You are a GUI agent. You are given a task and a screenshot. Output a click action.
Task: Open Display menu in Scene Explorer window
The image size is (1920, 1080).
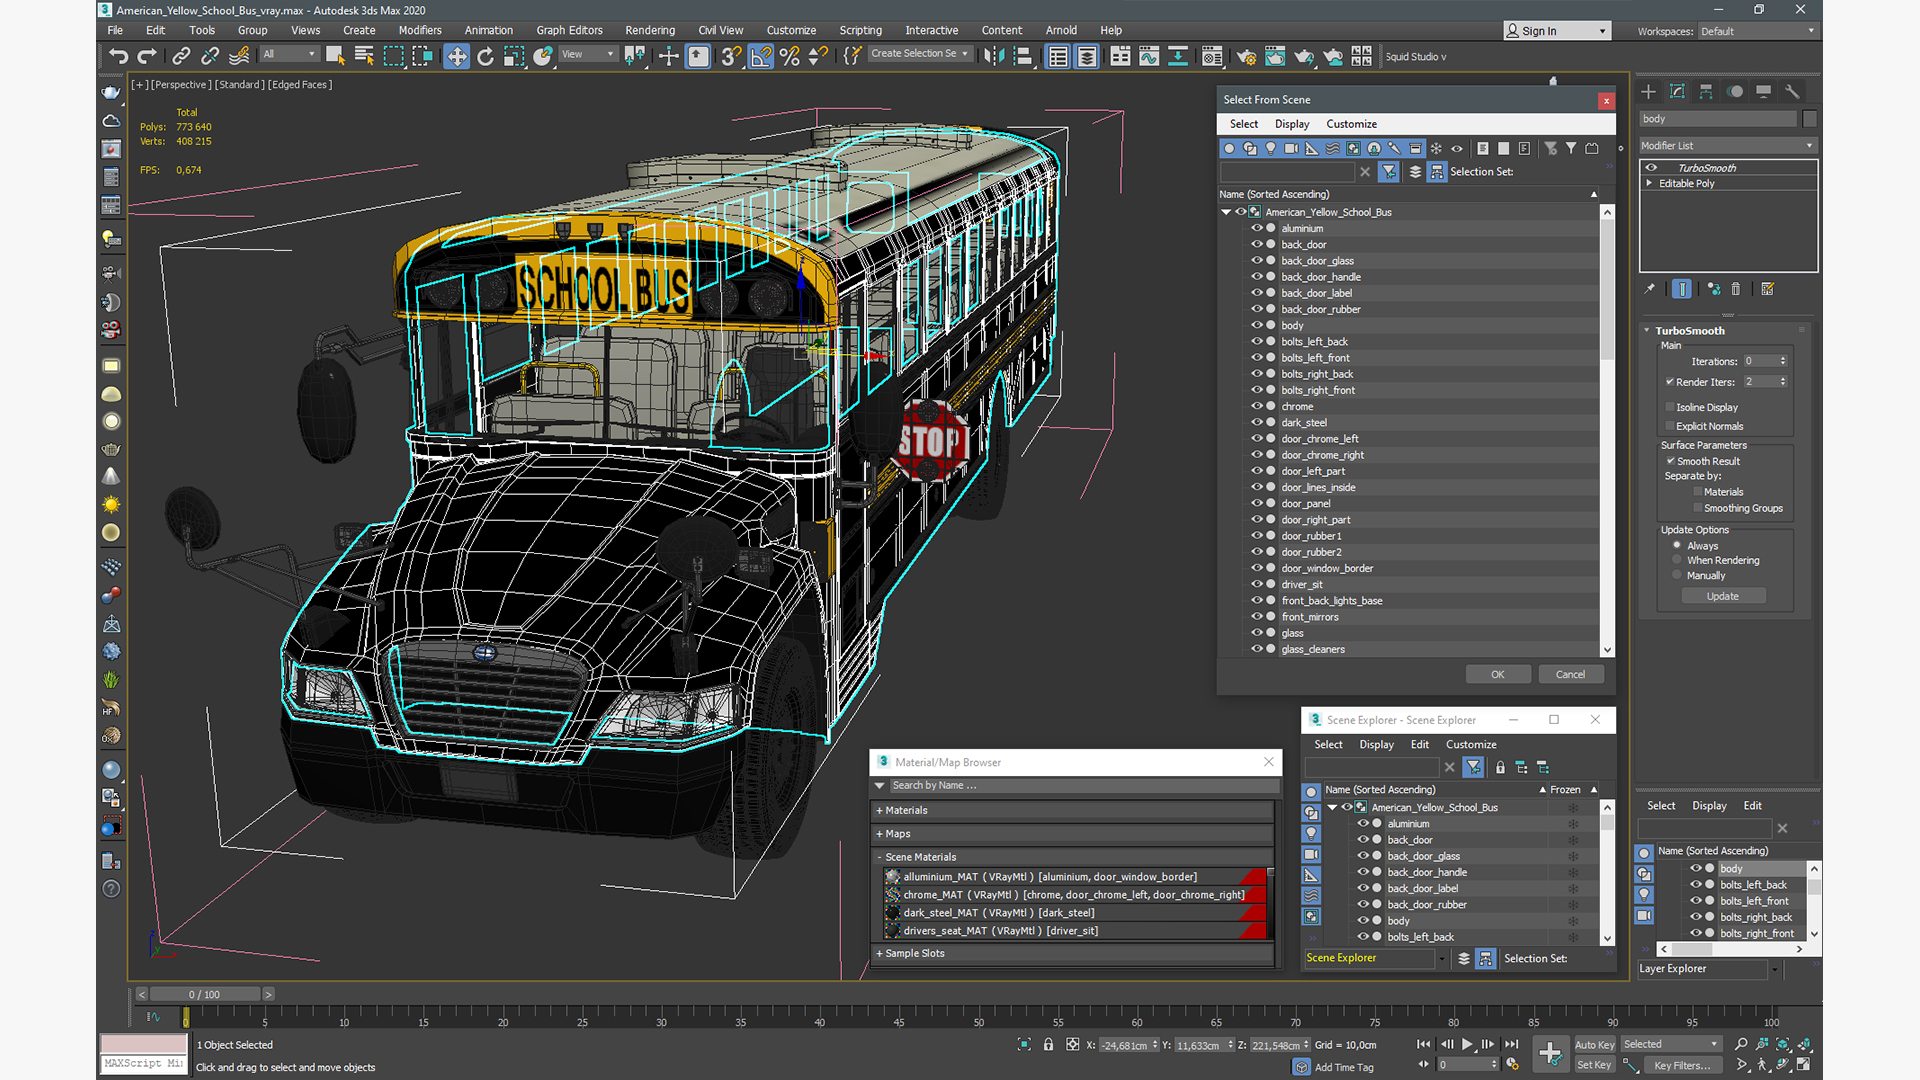click(1376, 745)
